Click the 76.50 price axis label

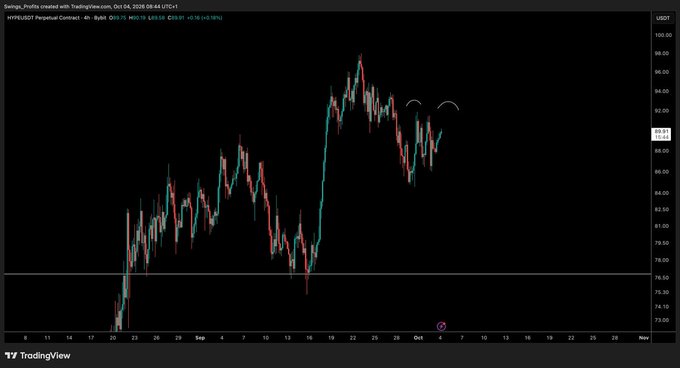(662, 278)
